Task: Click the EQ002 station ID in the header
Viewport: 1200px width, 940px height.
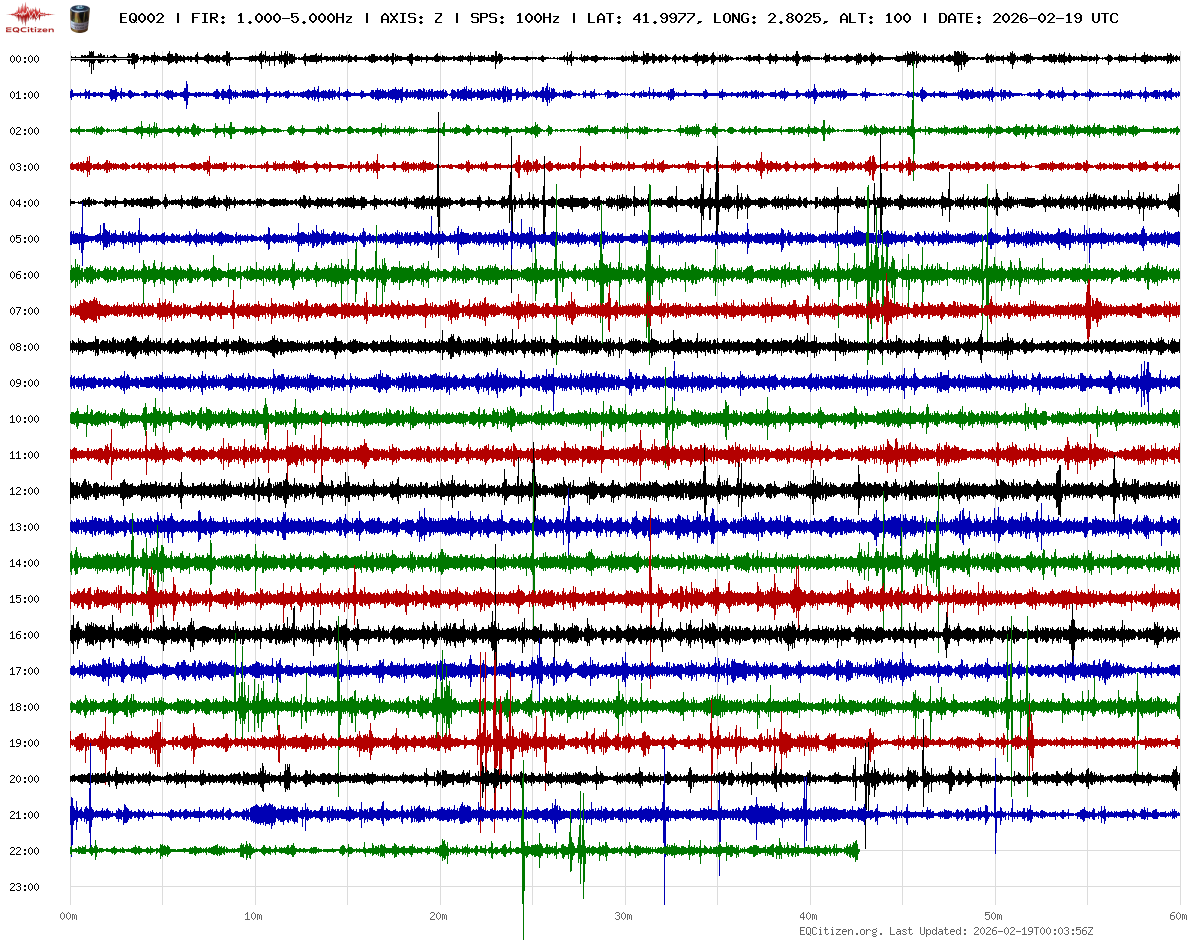Action: click(141, 18)
